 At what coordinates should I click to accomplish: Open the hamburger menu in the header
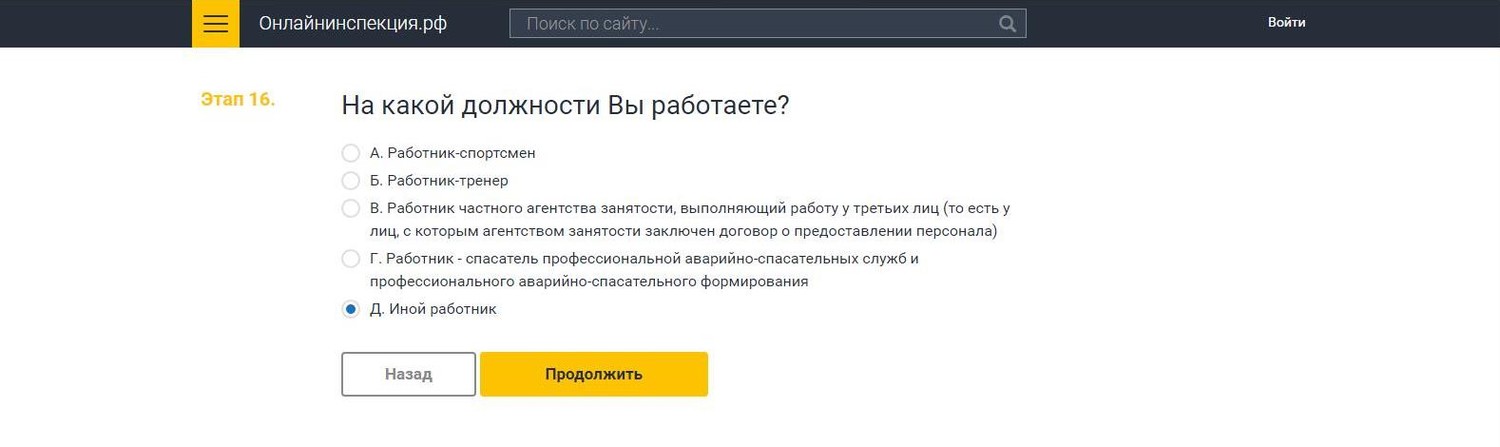click(216, 23)
